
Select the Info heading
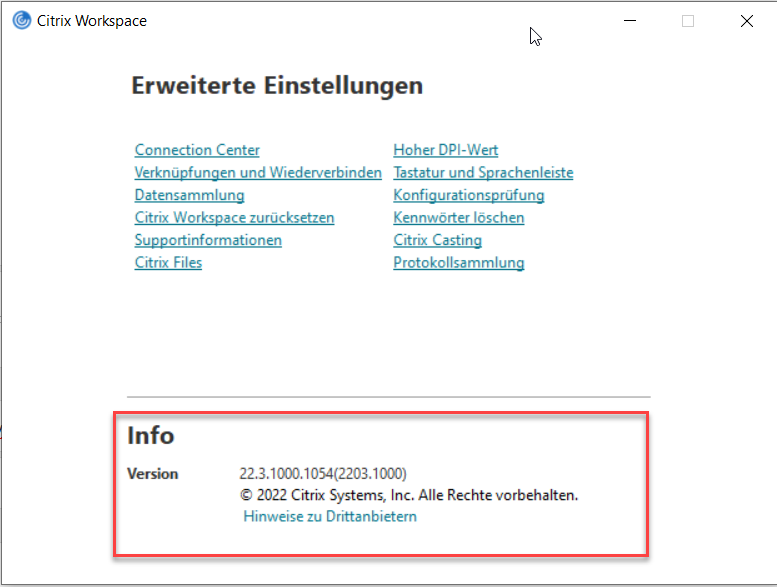coord(151,435)
